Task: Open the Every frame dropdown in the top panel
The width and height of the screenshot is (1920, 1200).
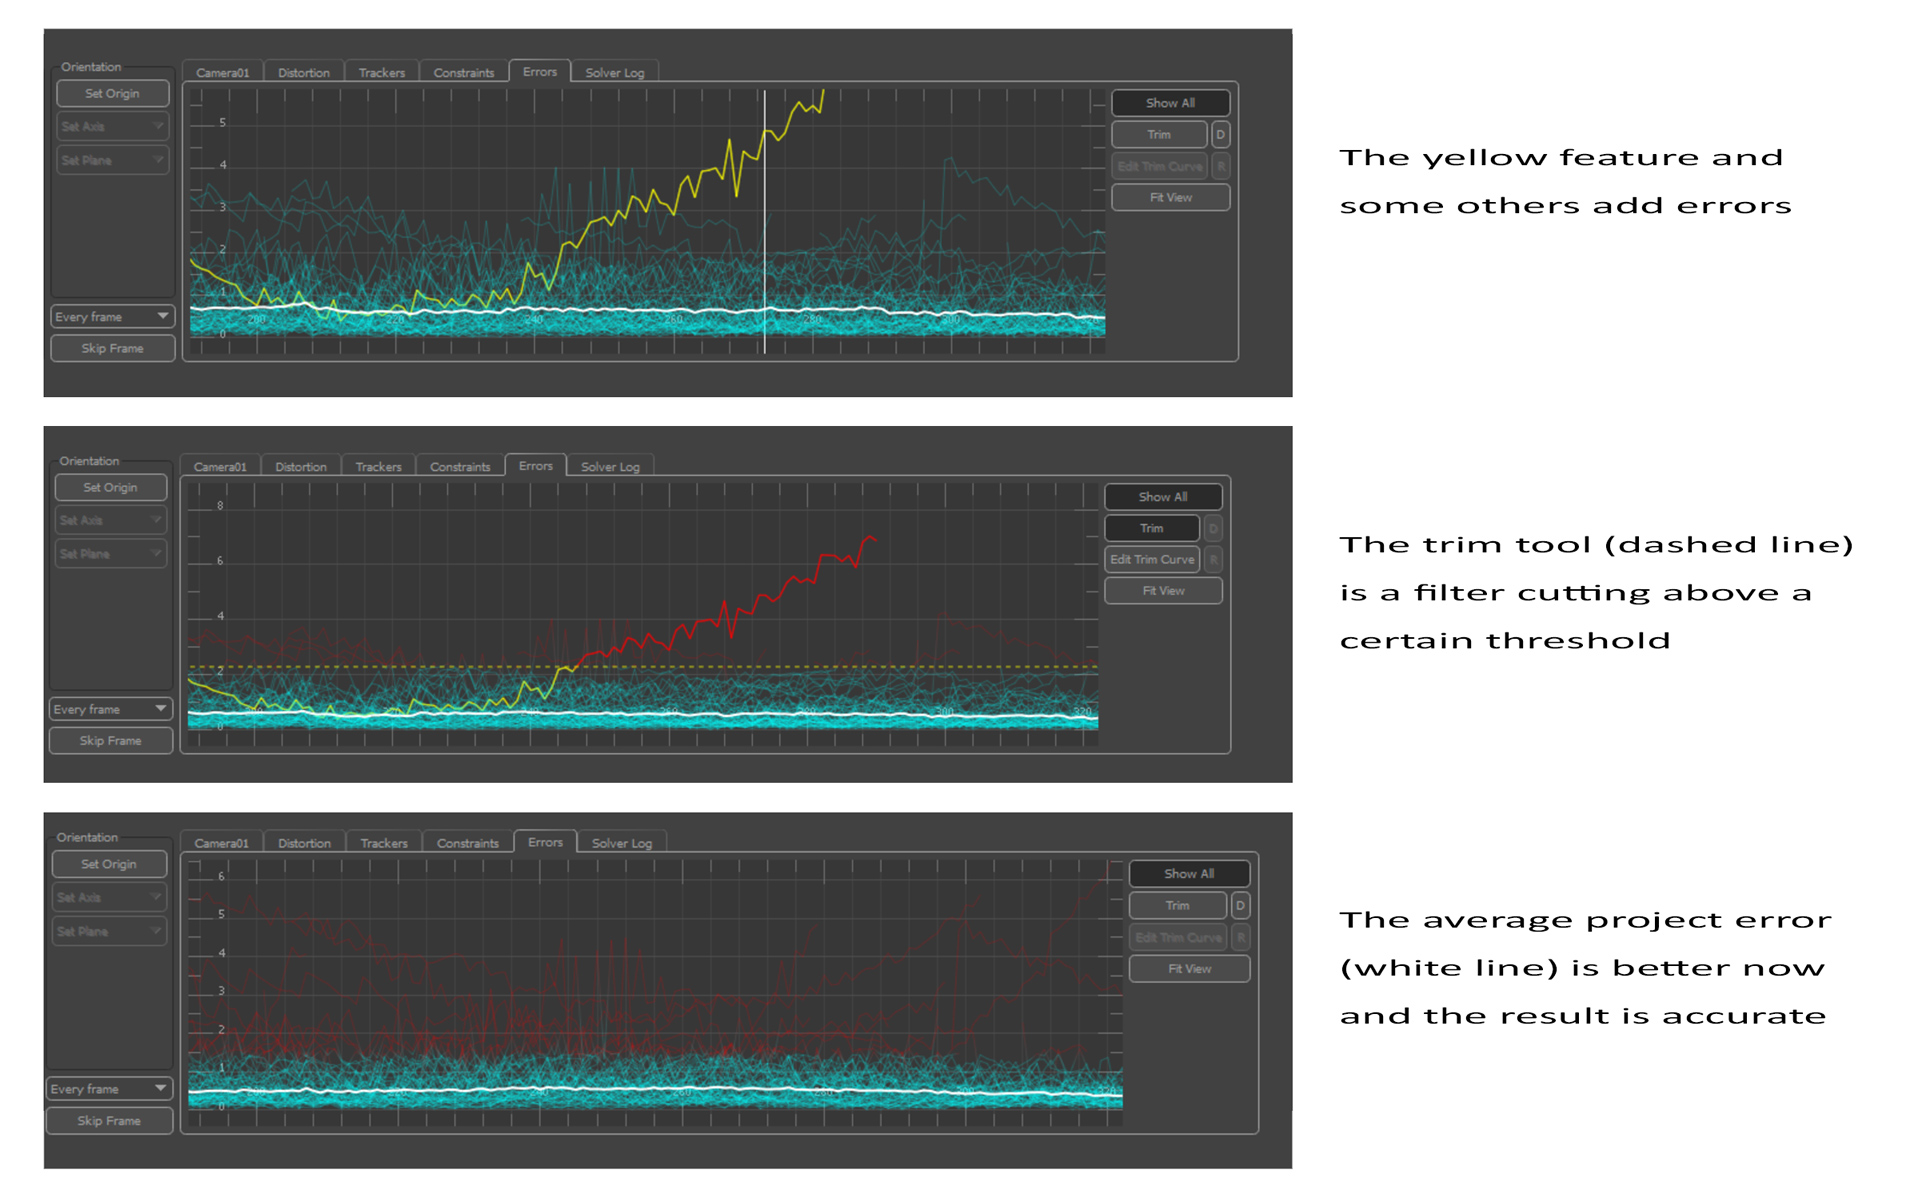Action: (x=112, y=316)
